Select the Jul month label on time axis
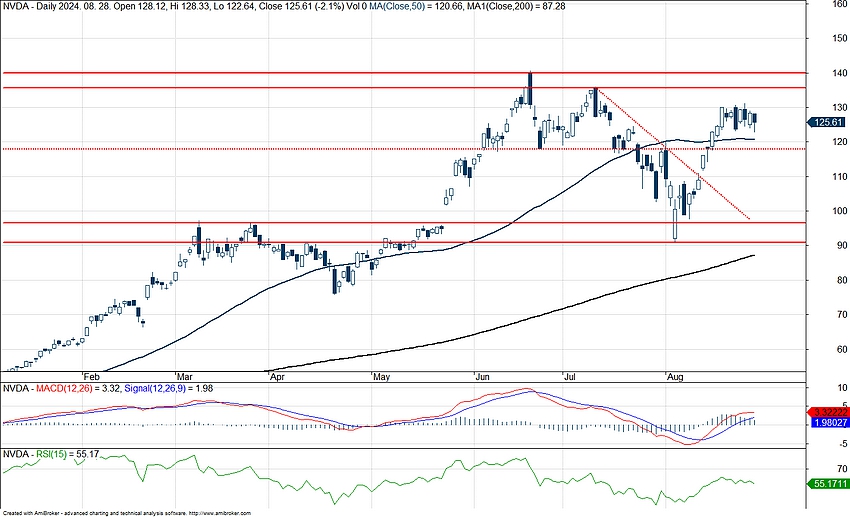This screenshot has width=850, height=517. [569, 377]
